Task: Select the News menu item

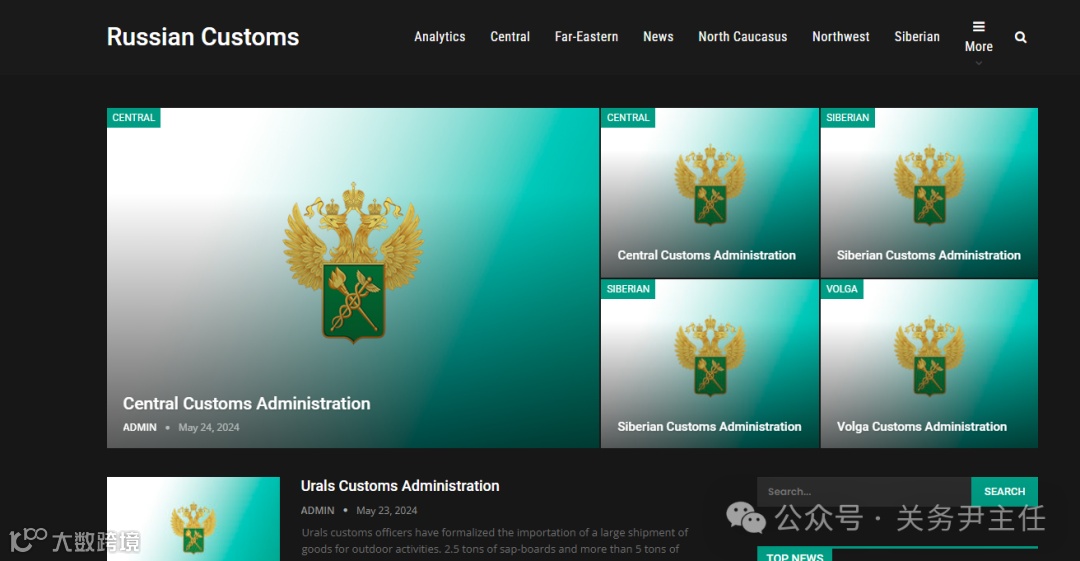Action: coord(658,37)
